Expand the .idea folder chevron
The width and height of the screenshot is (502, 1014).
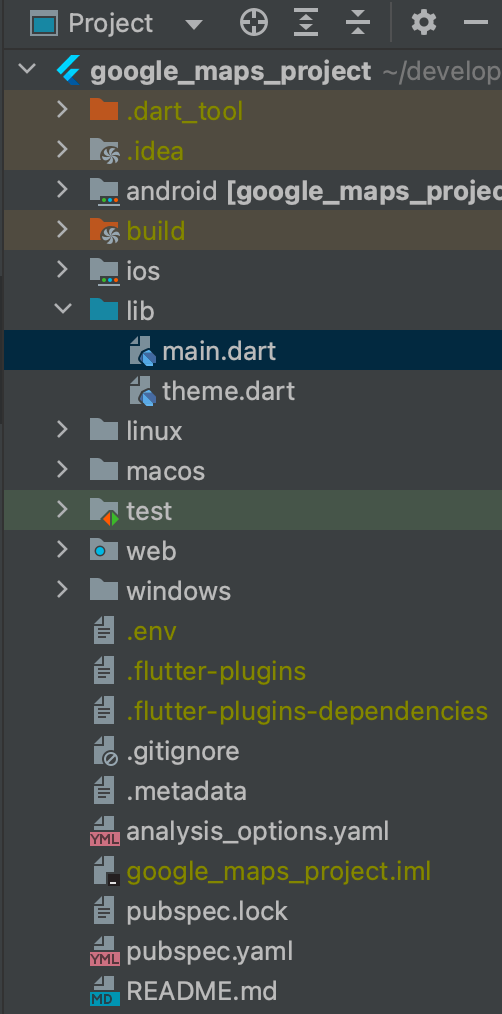(62, 149)
